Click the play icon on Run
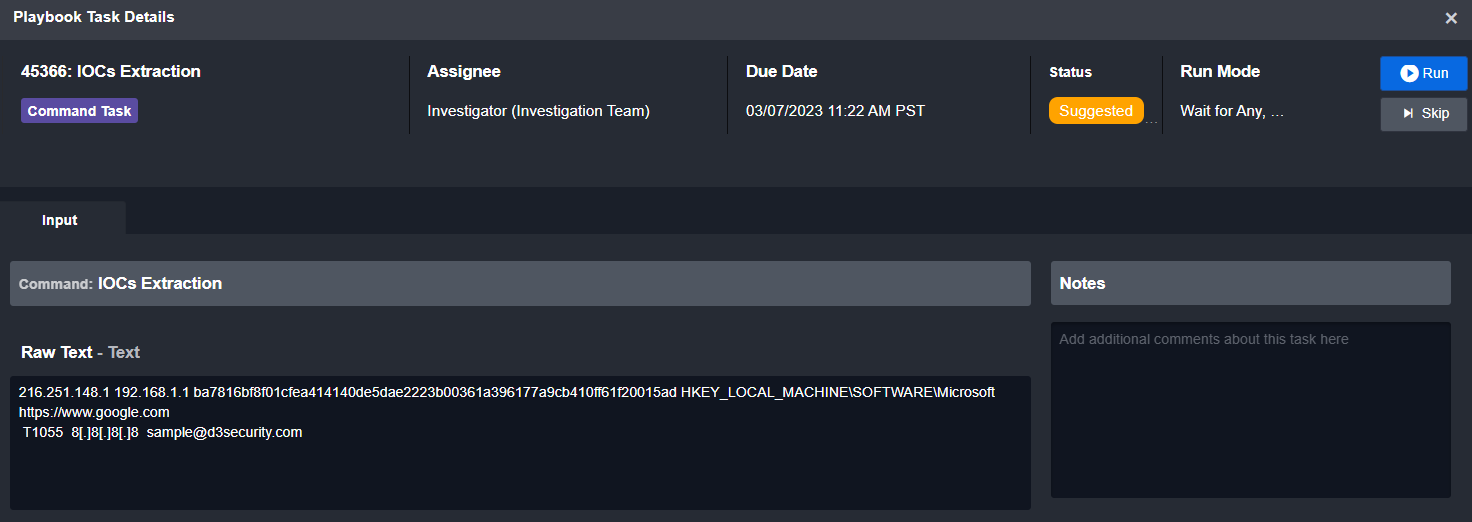Screen dimensions: 1472x522 [x=1409, y=73]
